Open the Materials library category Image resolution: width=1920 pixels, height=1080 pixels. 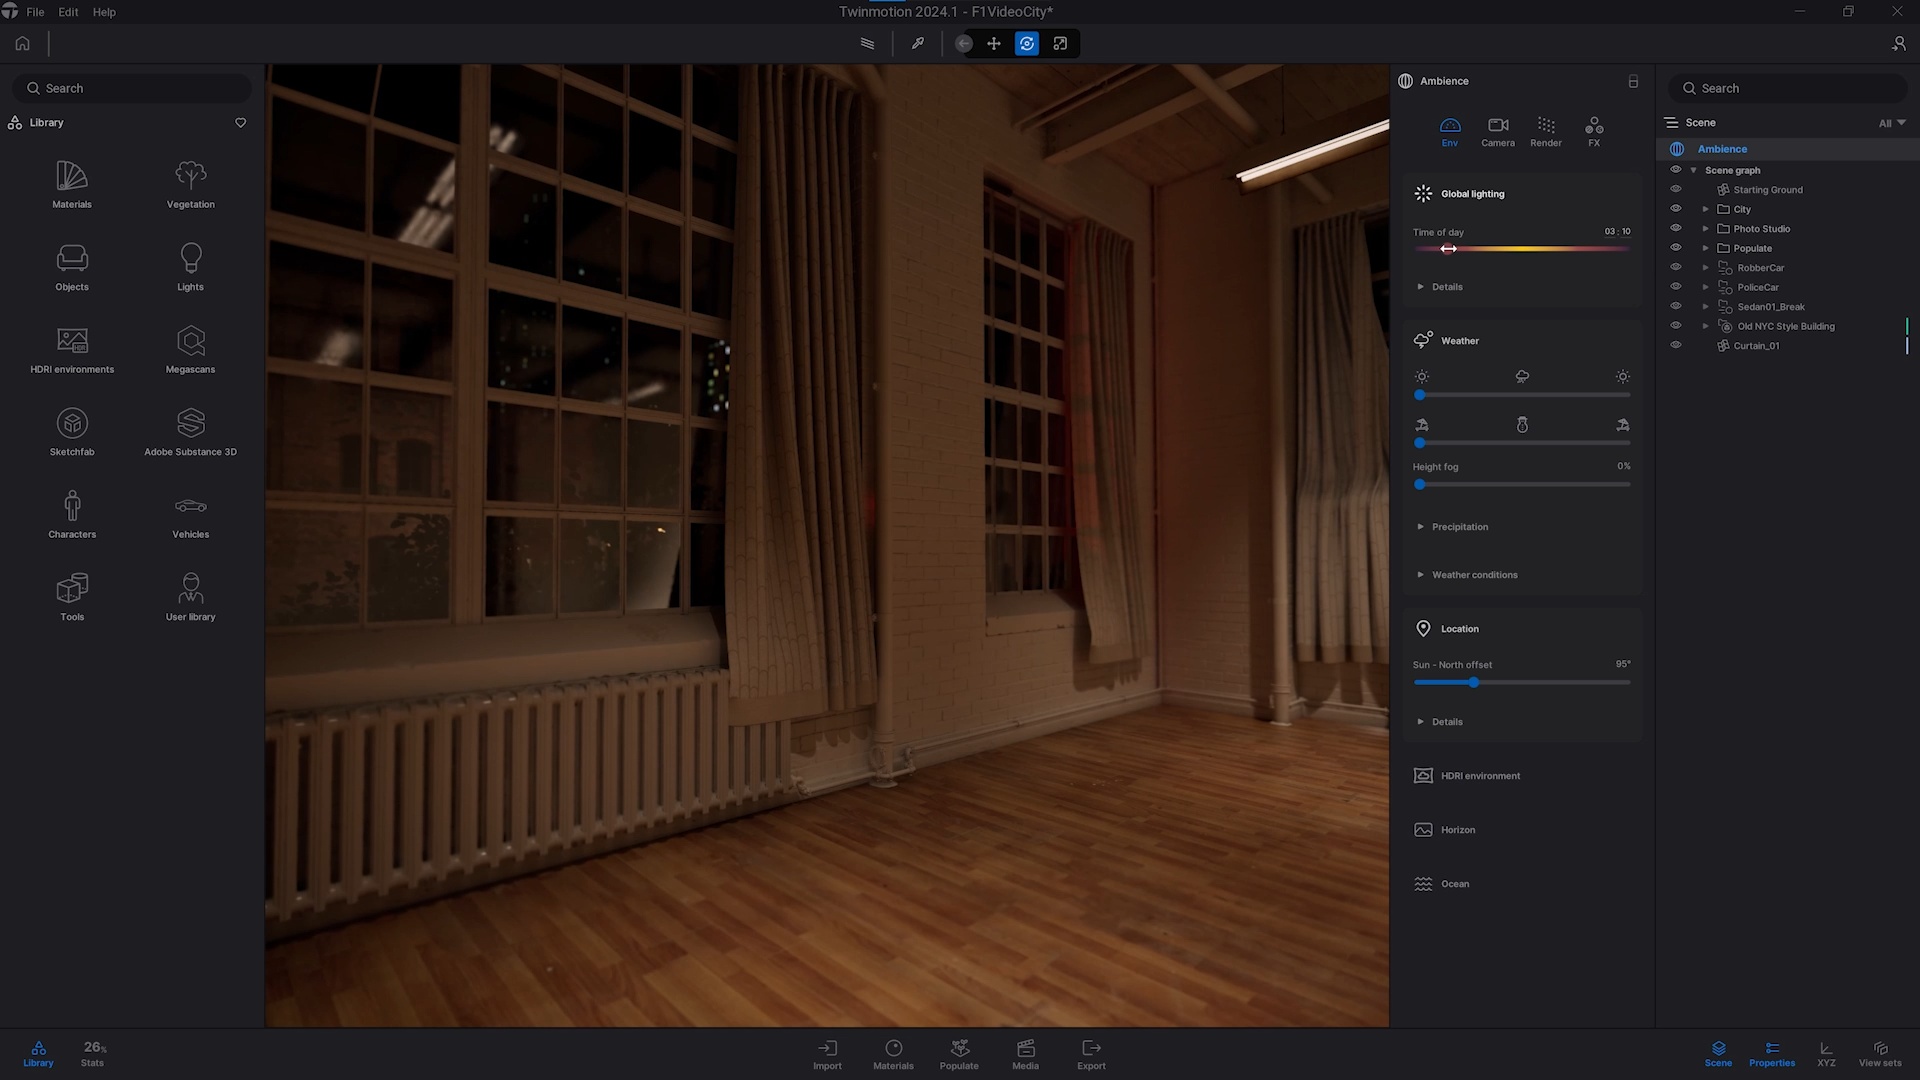pyautogui.click(x=72, y=184)
